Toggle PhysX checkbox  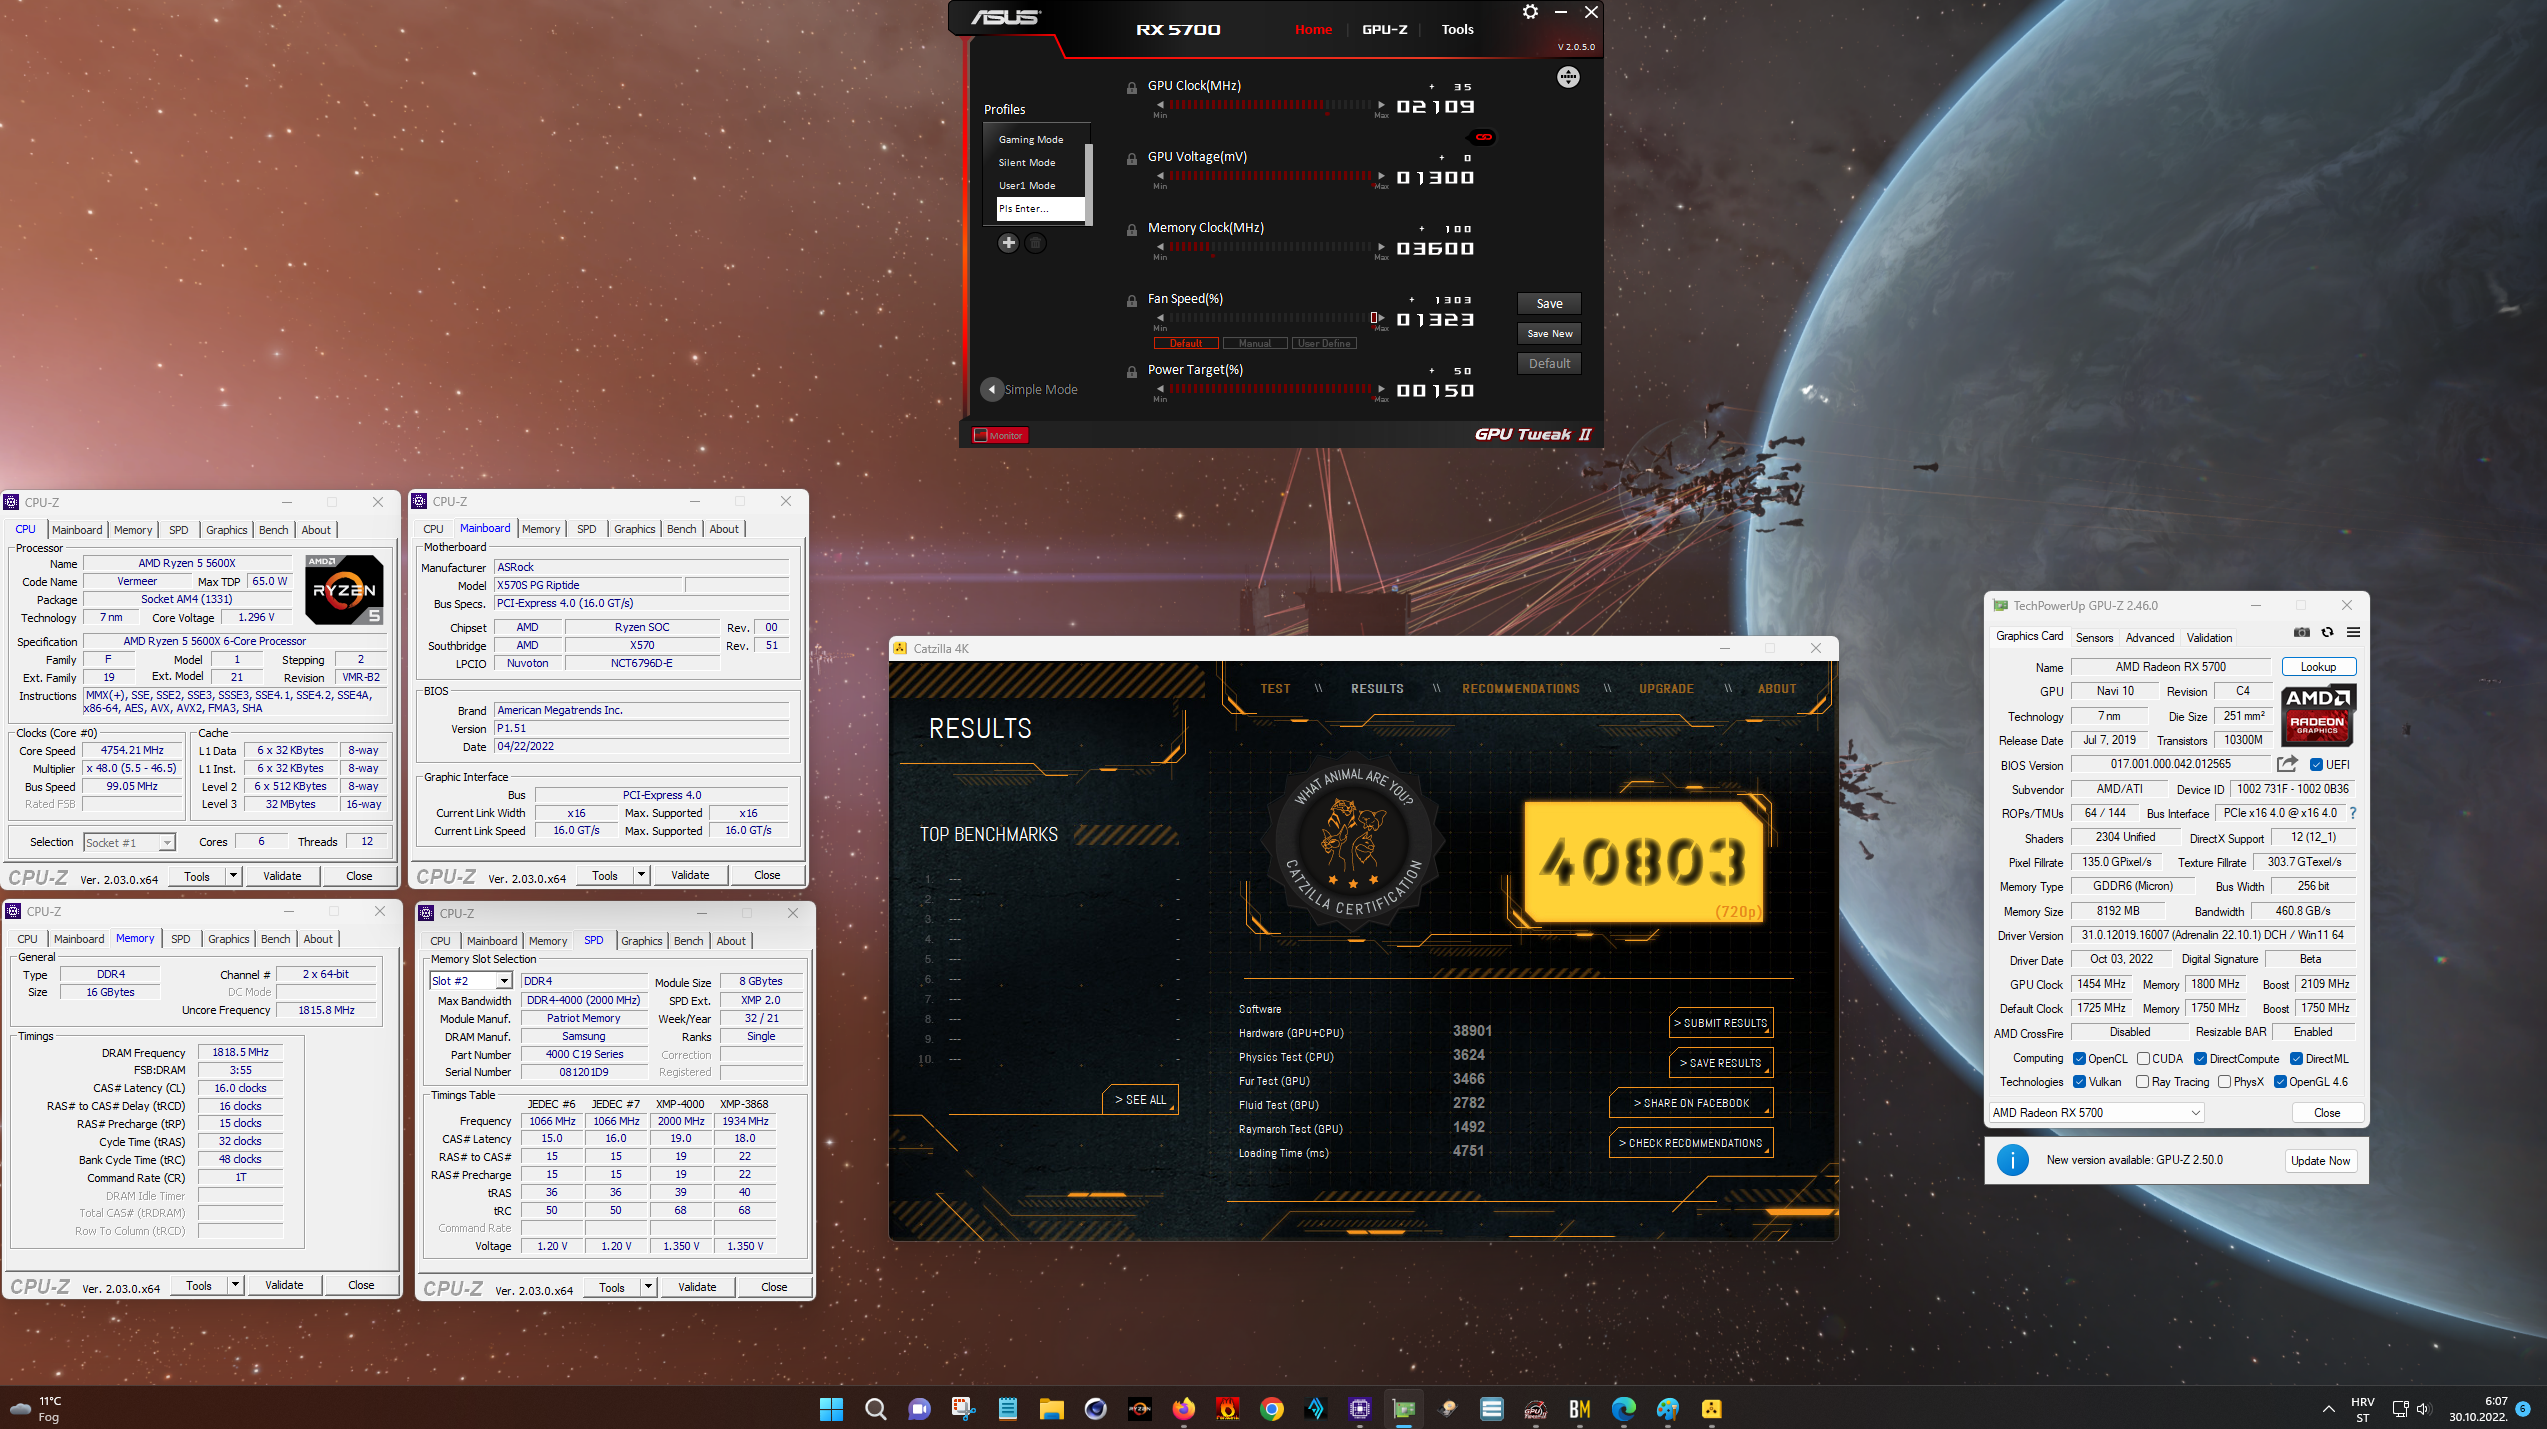point(2224,1082)
